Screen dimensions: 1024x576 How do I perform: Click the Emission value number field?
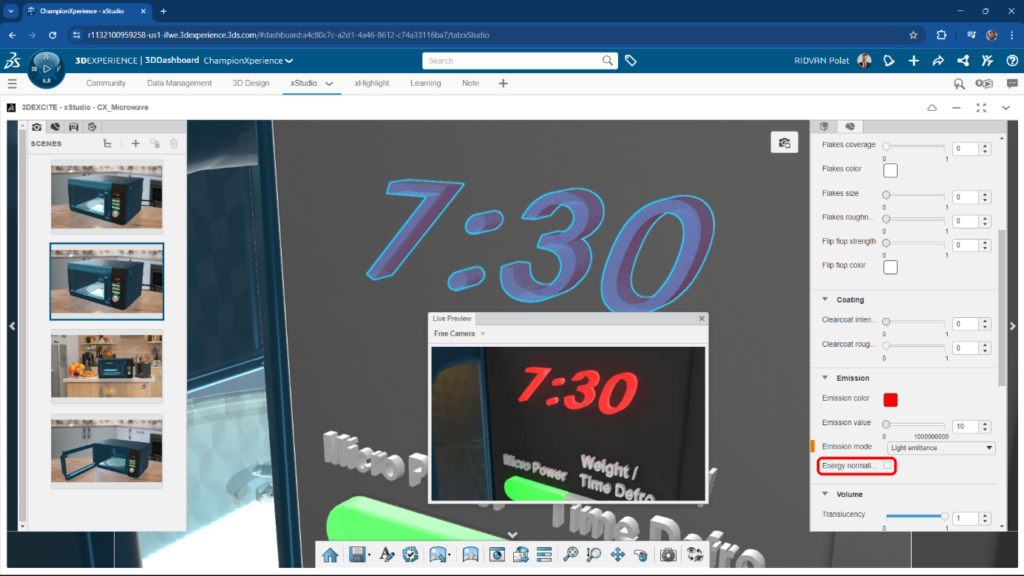tap(965, 426)
